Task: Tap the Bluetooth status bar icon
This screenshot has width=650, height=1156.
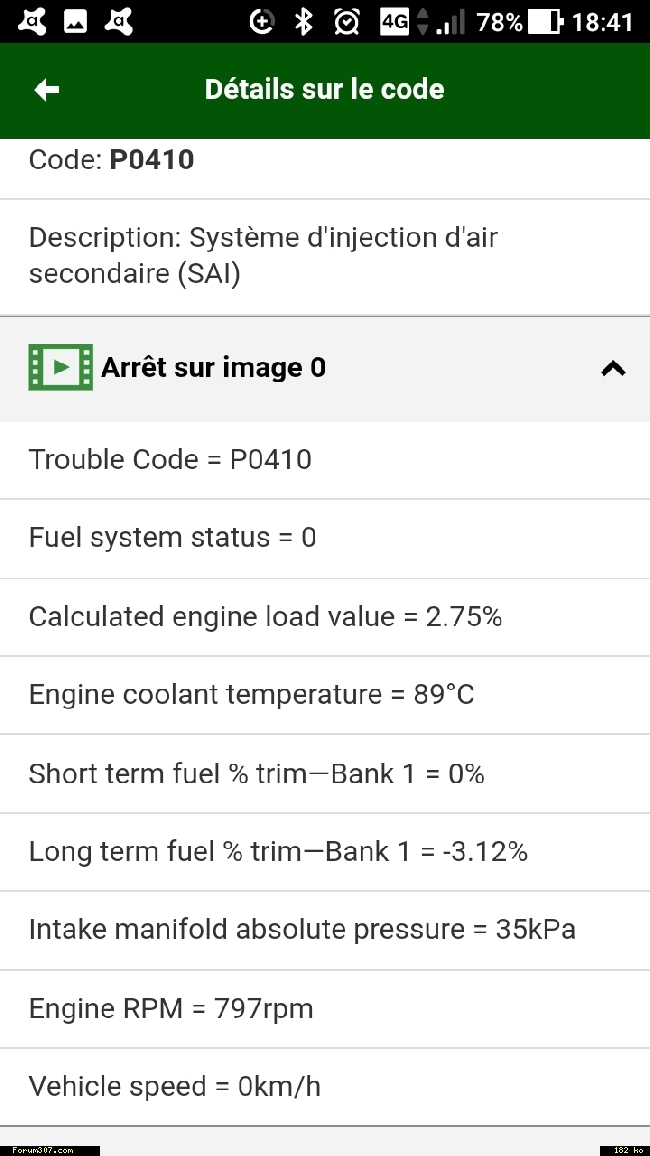Action: point(303,21)
